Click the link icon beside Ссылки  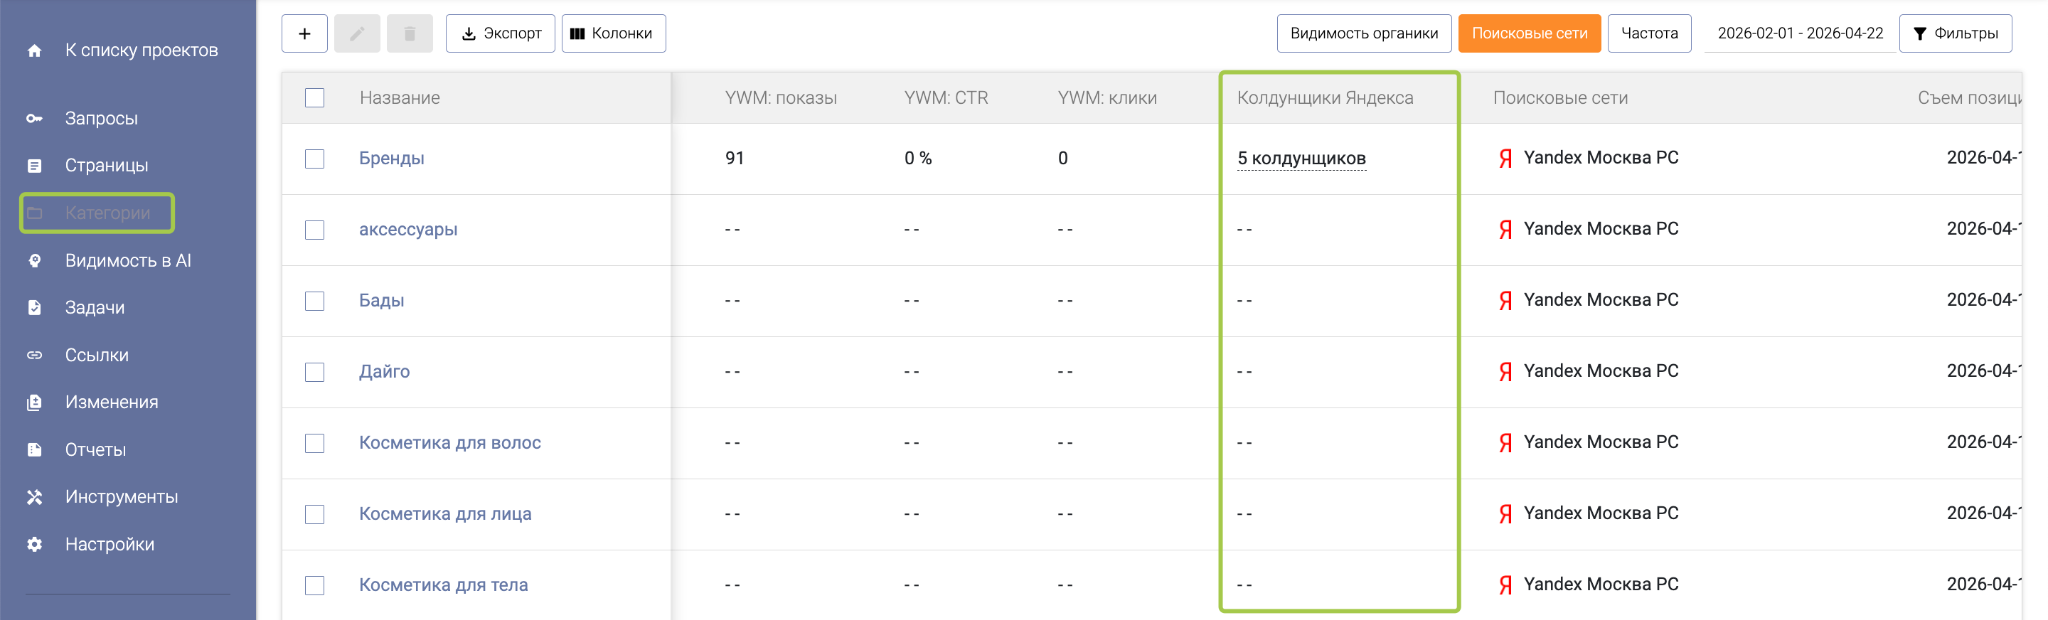(x=35, y=355)
